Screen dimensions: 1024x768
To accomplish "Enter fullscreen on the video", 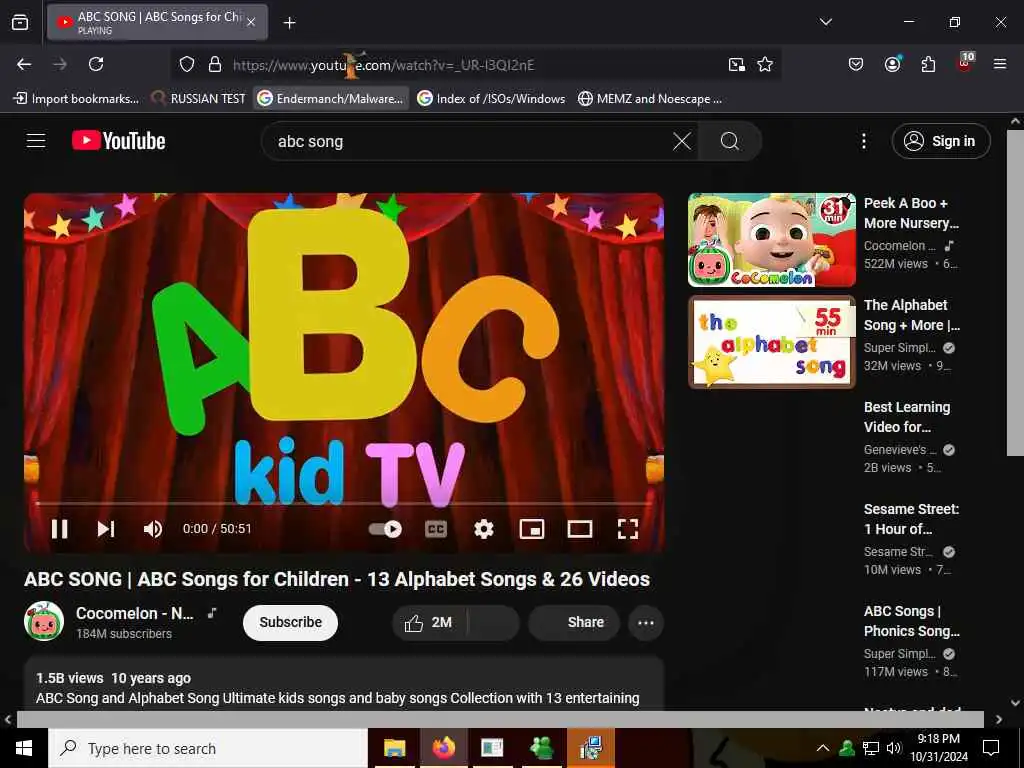I will 628,529.
